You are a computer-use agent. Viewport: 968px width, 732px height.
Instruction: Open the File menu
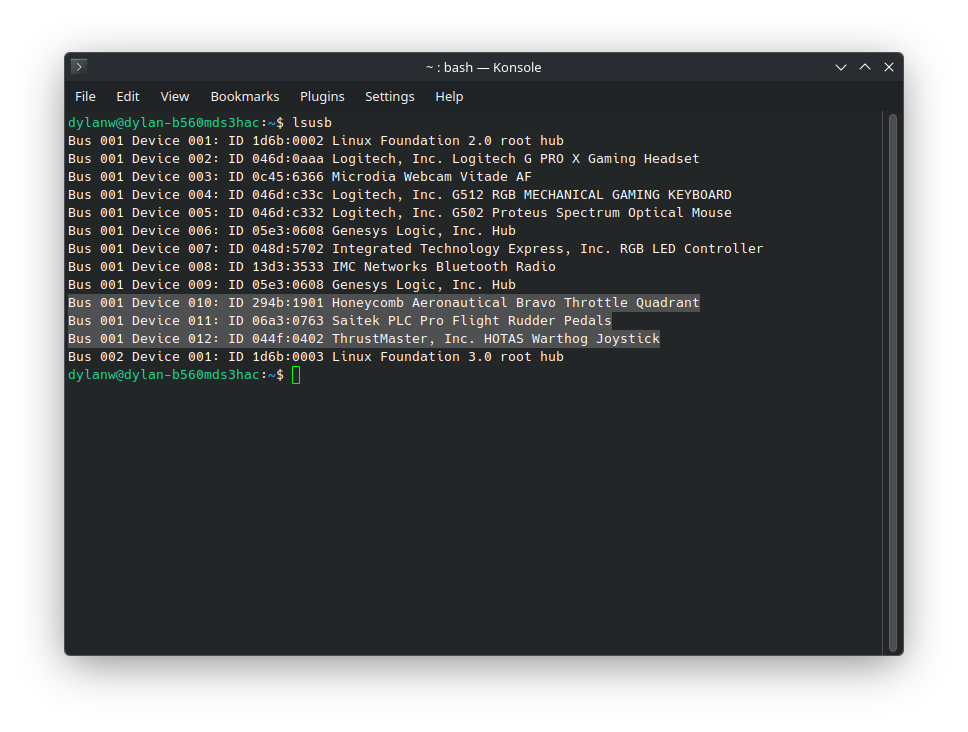tap(85, 97)
